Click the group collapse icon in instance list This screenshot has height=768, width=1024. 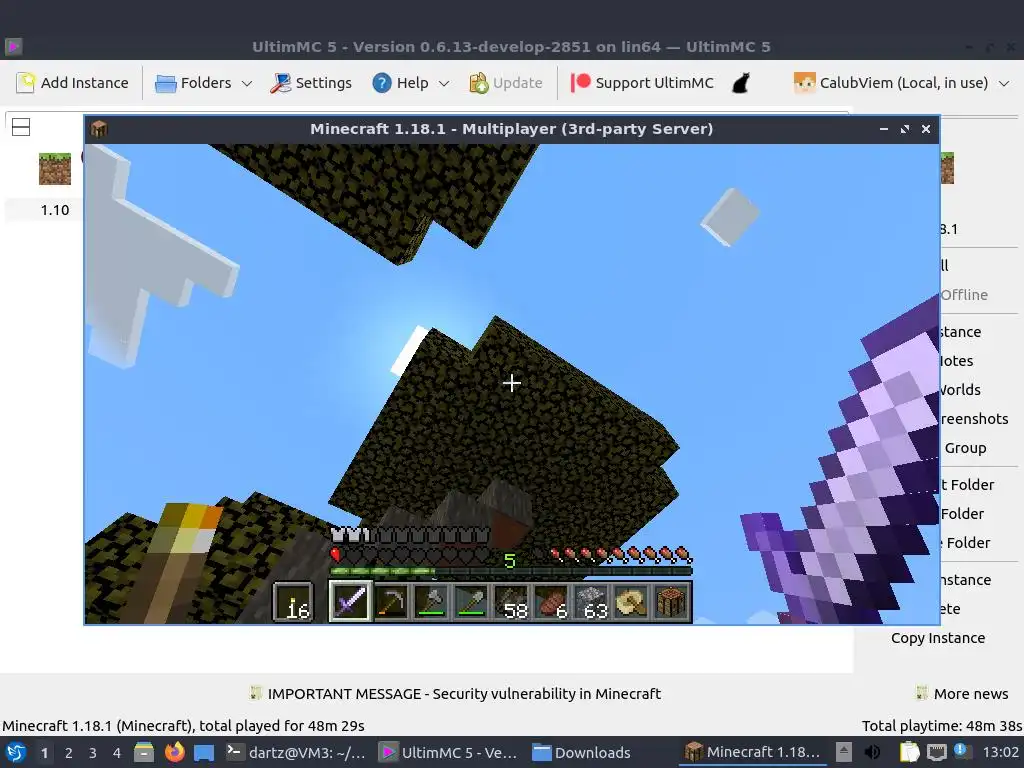[21, 127]
